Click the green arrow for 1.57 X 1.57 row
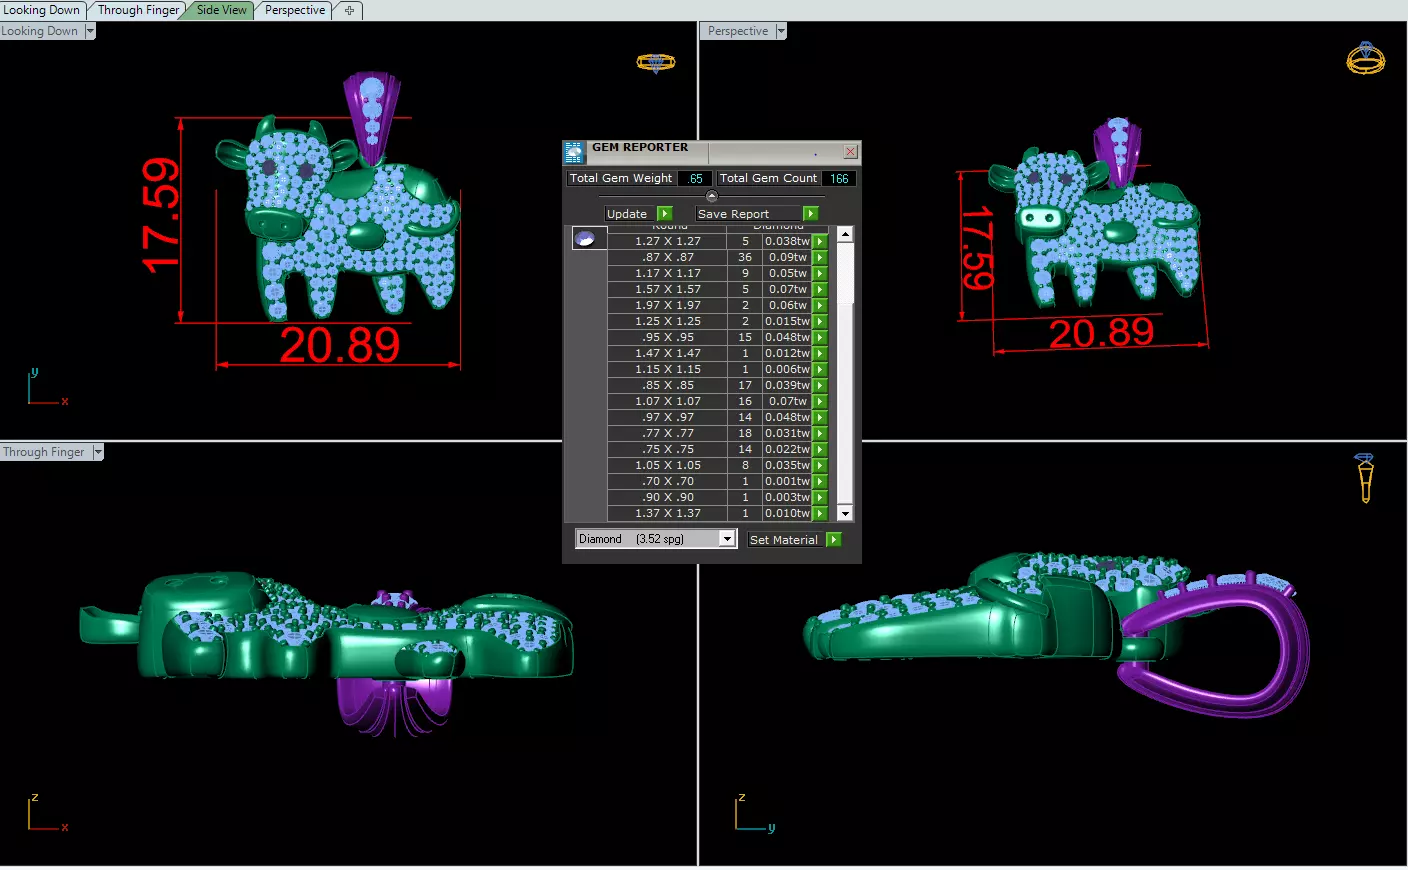The width and height of the screenshot is (1408, 870). tap(820, 289)
